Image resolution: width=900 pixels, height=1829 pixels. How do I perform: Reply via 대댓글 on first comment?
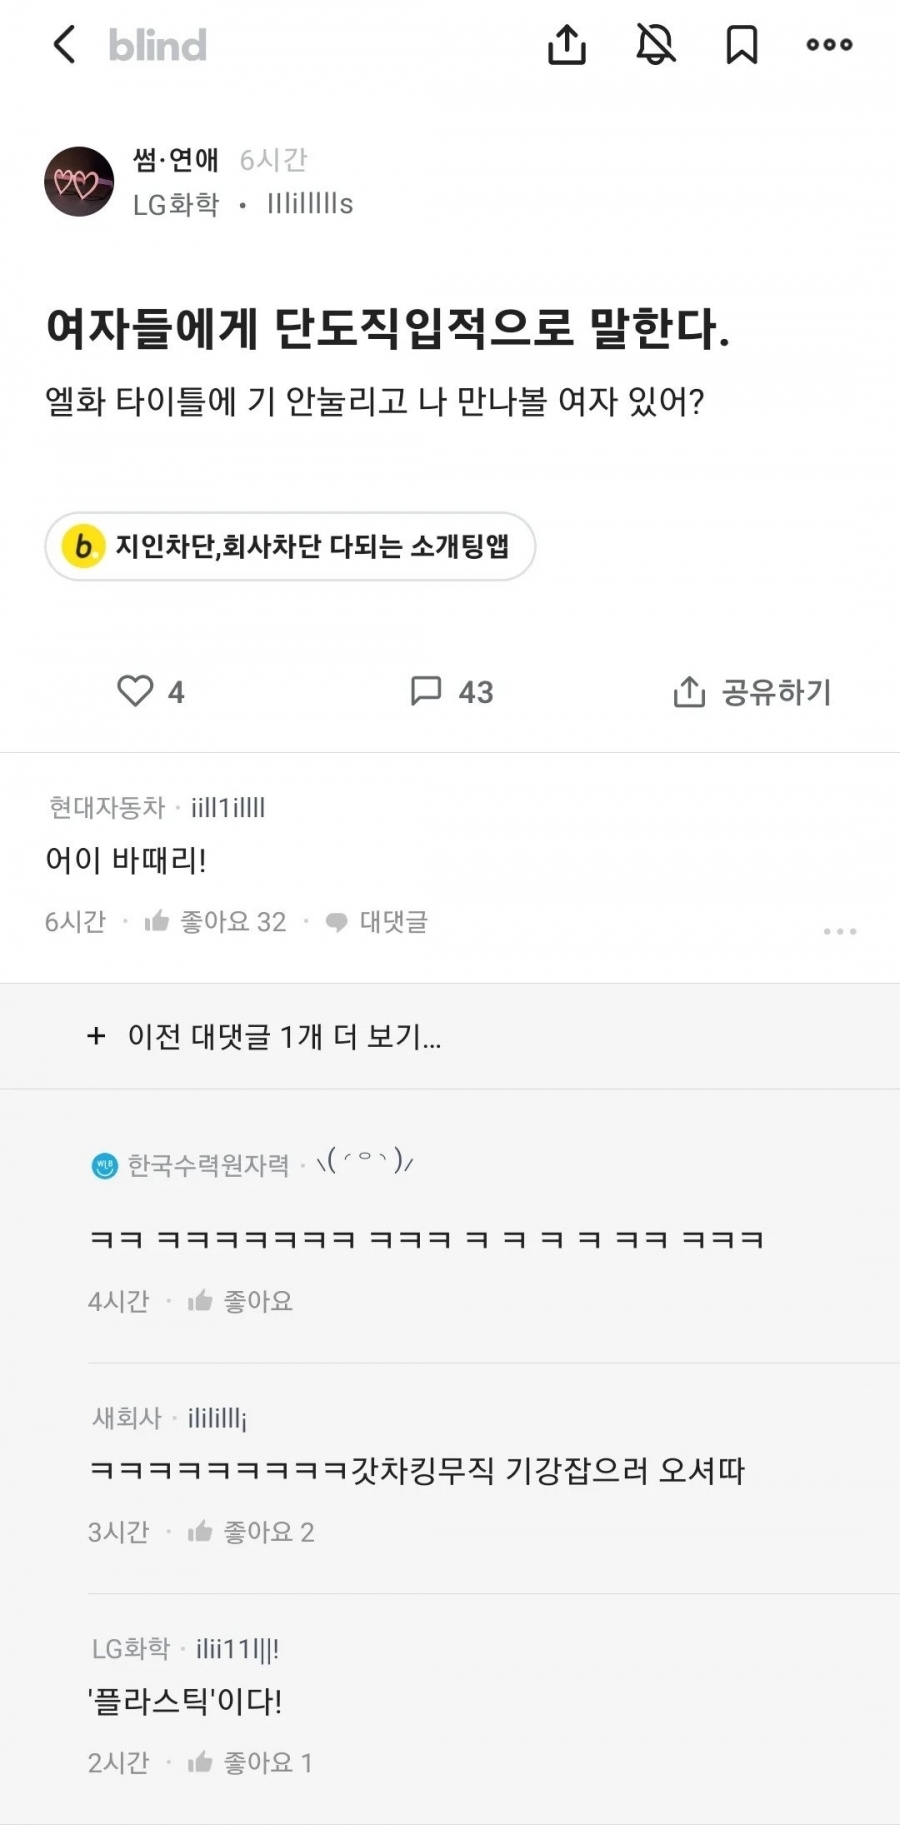pos(378,922)
